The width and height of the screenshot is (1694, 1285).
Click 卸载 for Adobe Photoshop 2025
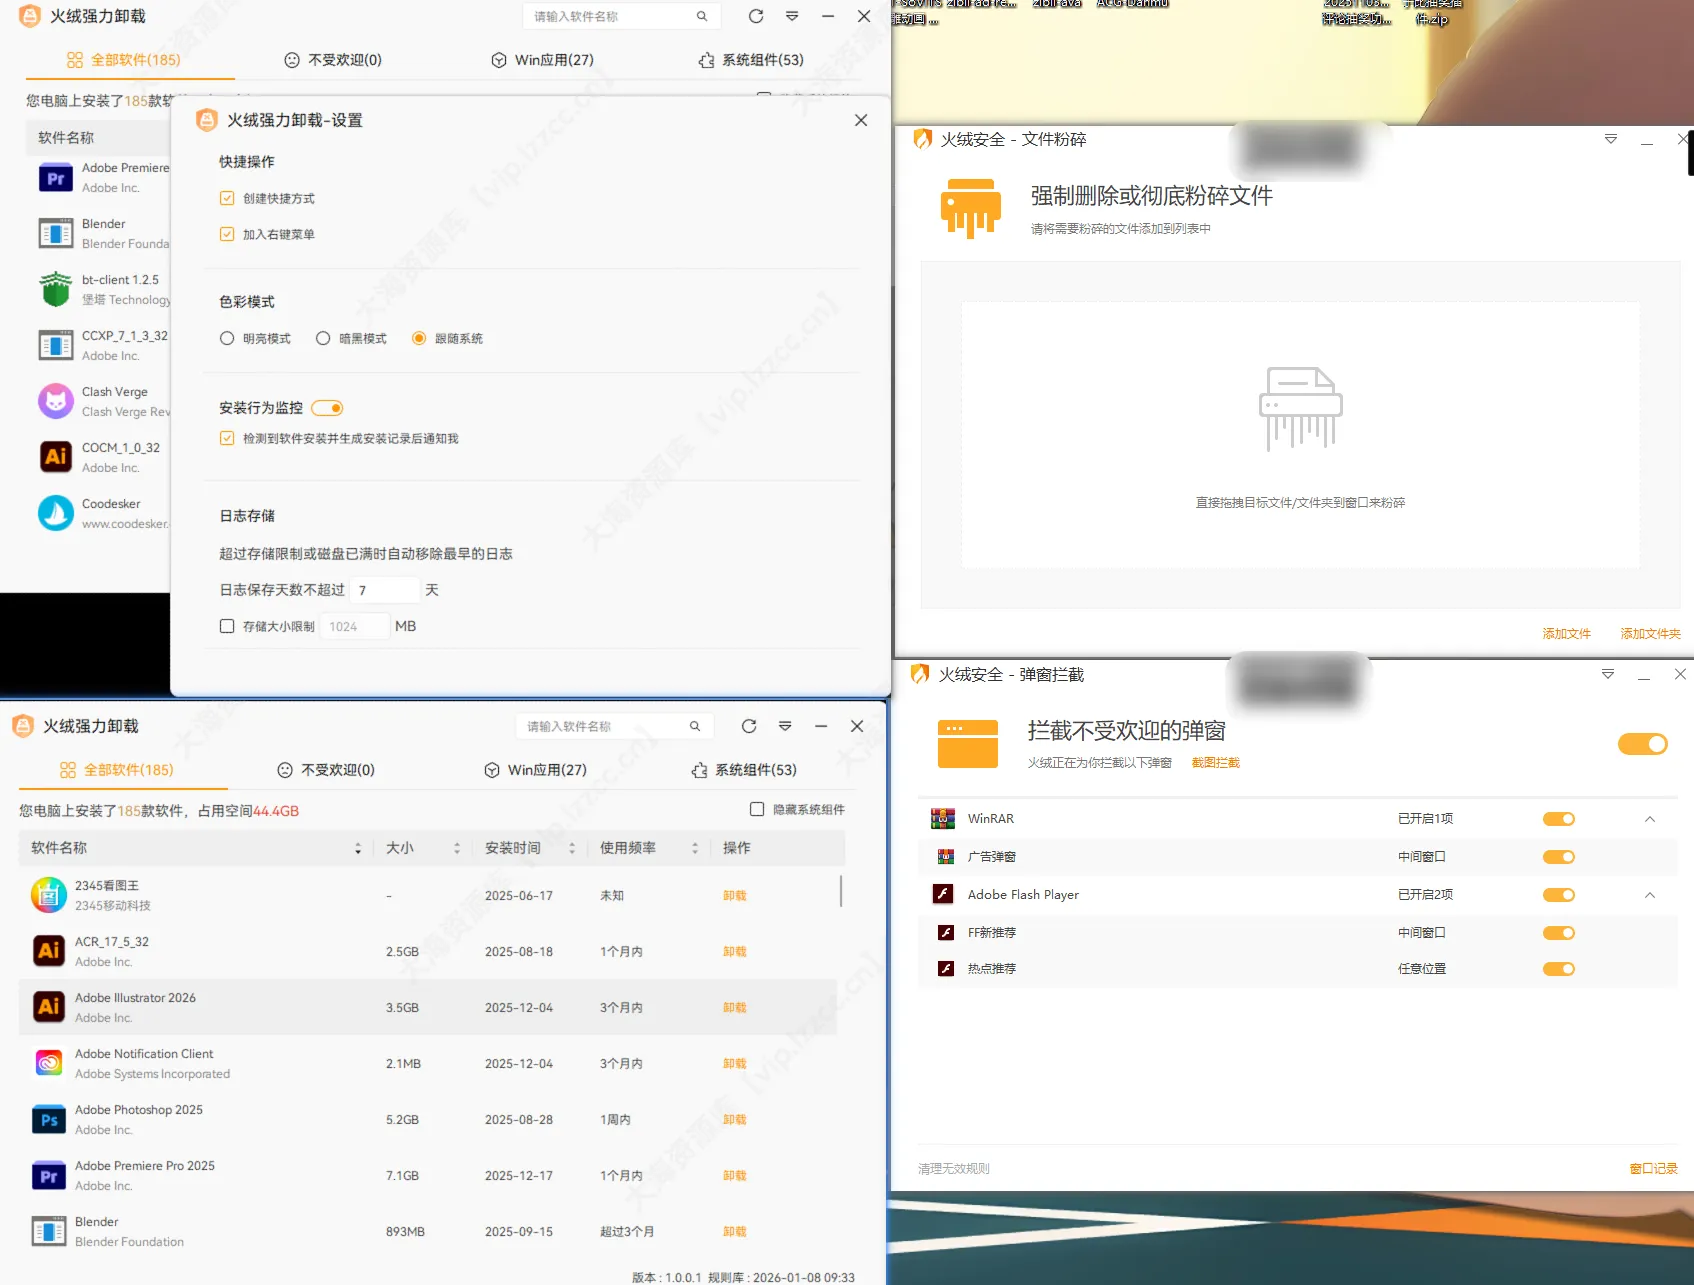(x=734, y=1119)
